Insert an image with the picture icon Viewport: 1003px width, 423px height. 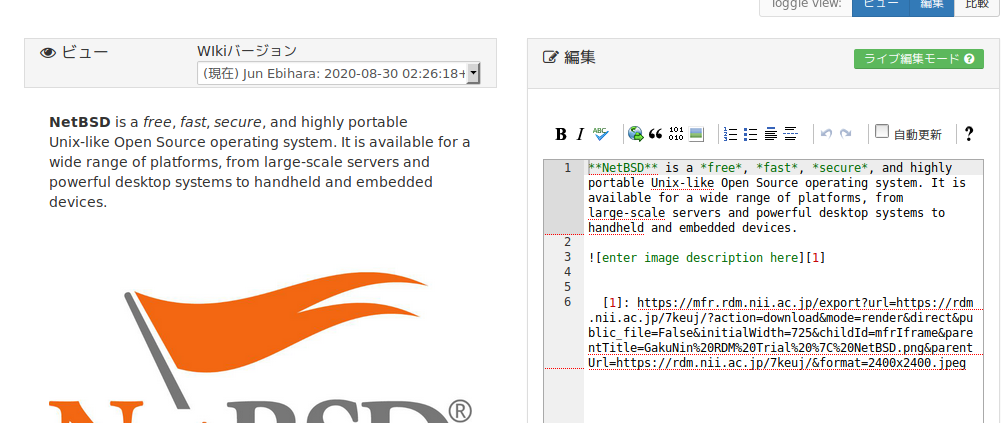tap(696, 134)
